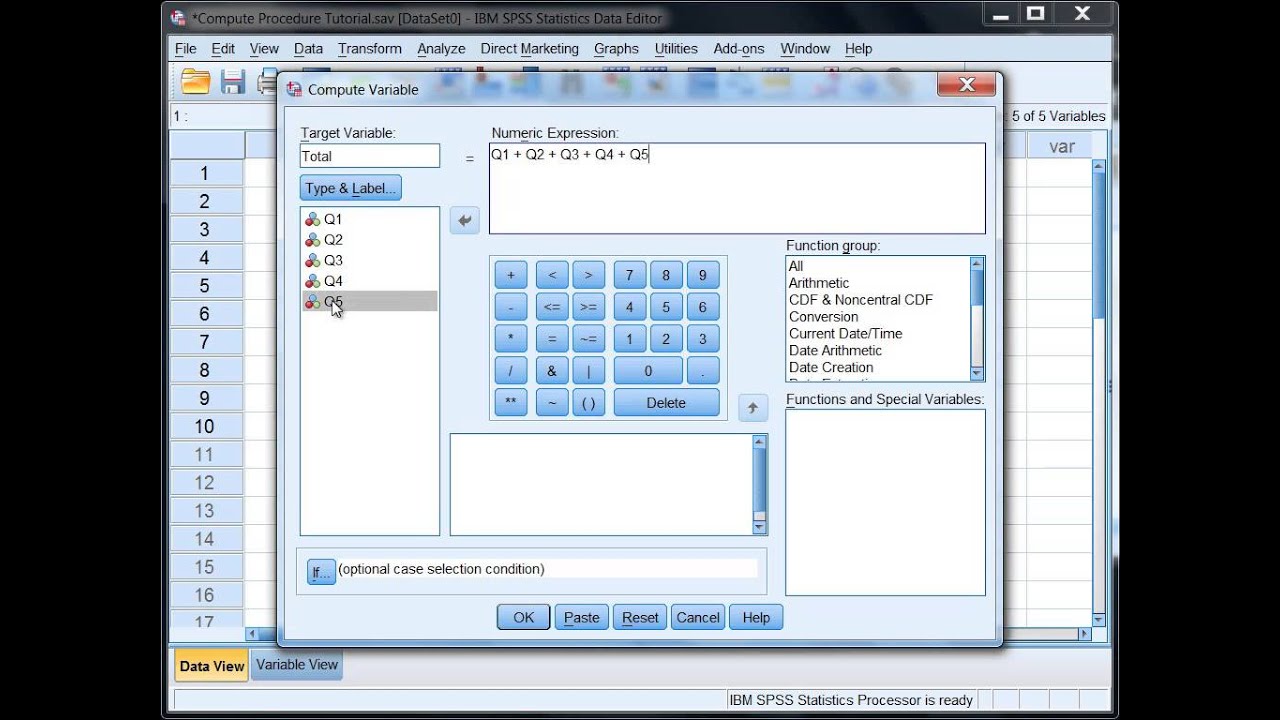
Task: Open the Graphs menu
Action: tap(616, 48)
